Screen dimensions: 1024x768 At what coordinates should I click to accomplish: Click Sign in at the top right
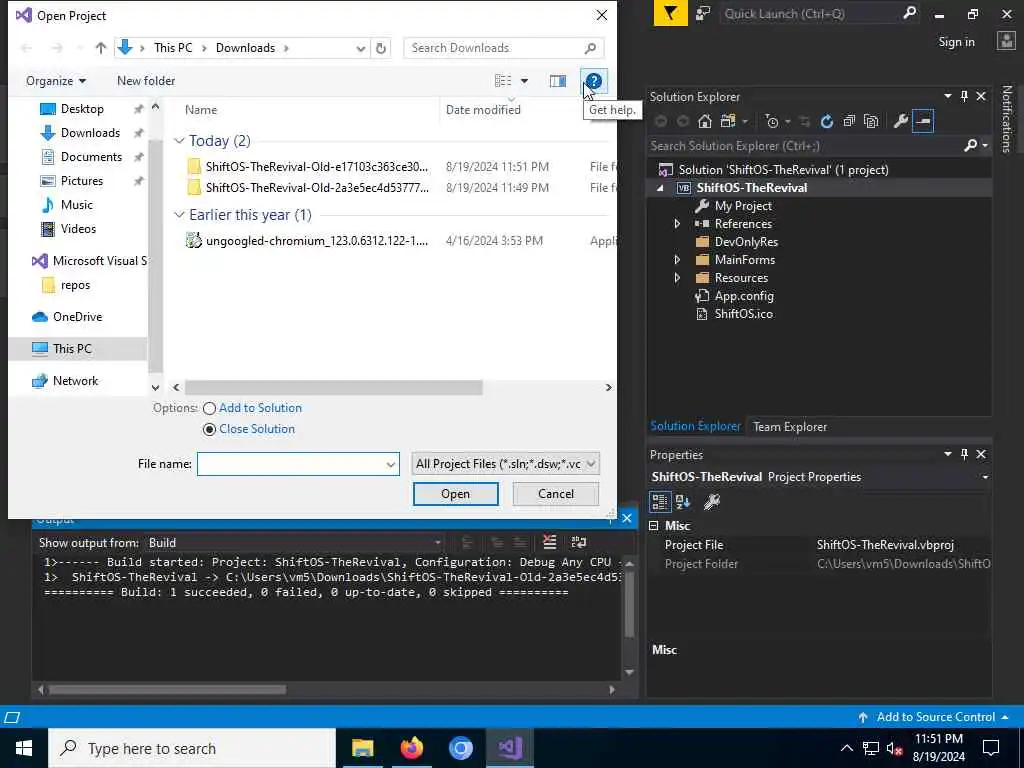point(956,42)
